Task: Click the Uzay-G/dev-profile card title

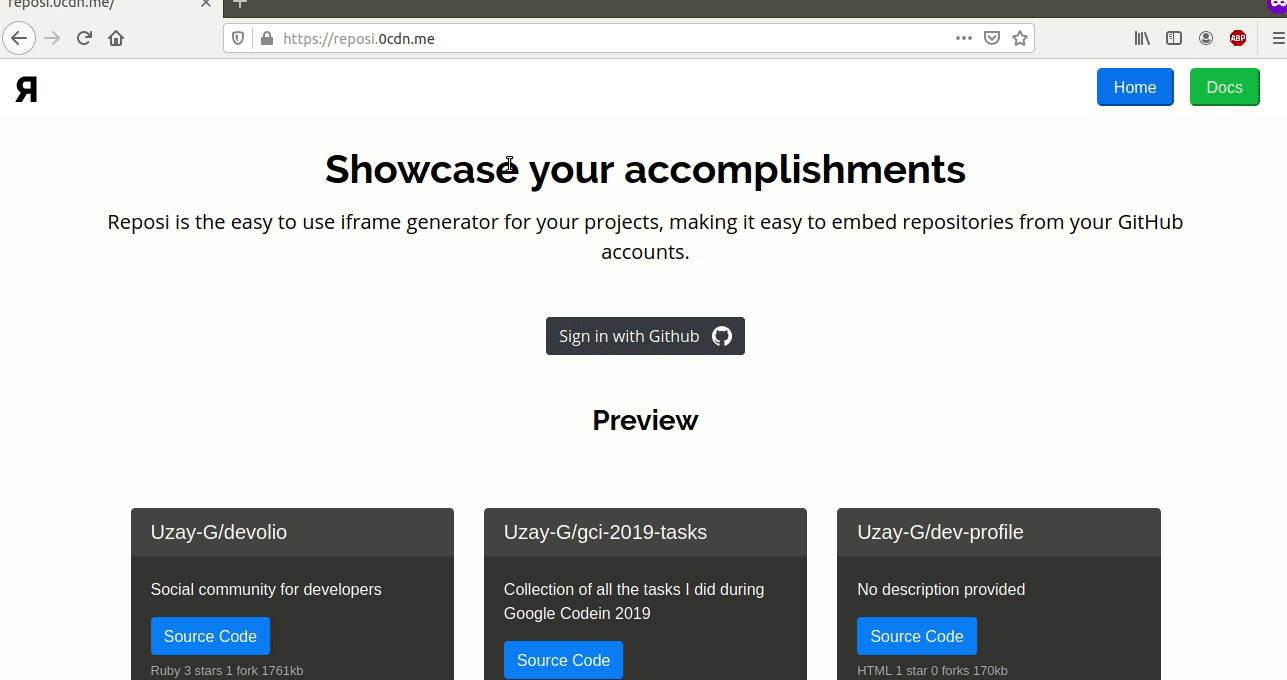Action: click(940, 532)
